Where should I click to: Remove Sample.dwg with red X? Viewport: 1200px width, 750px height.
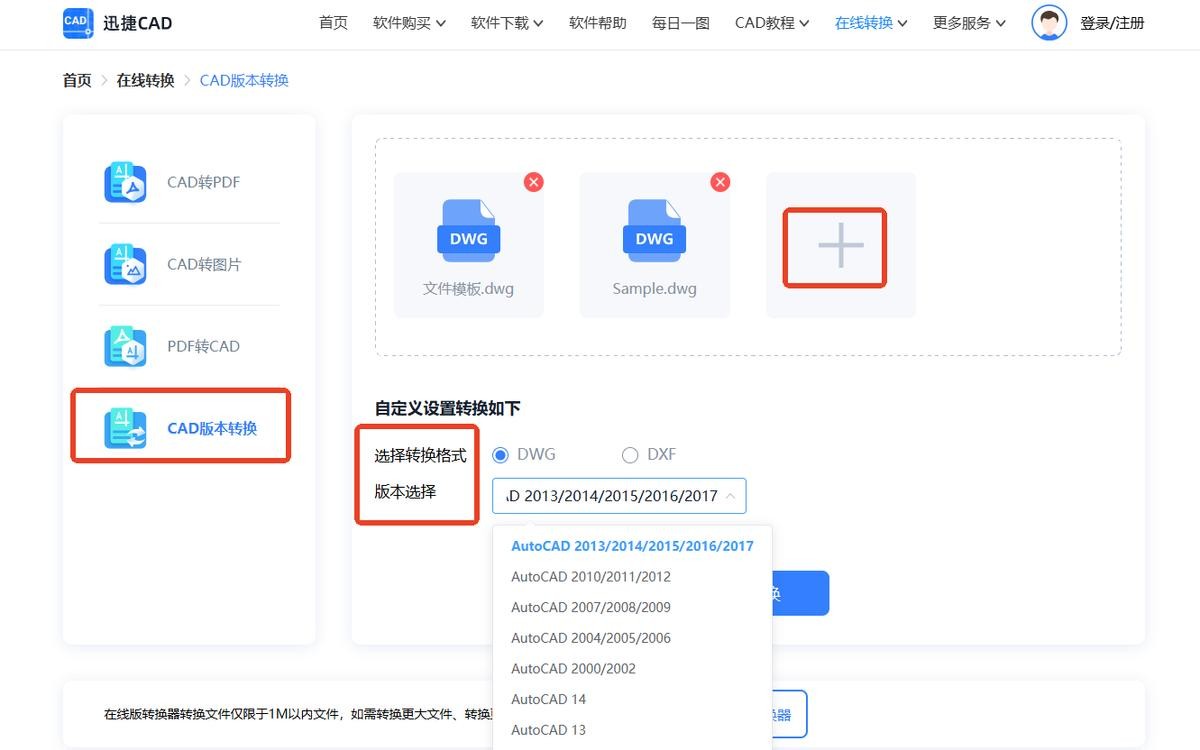coord(720,181)
